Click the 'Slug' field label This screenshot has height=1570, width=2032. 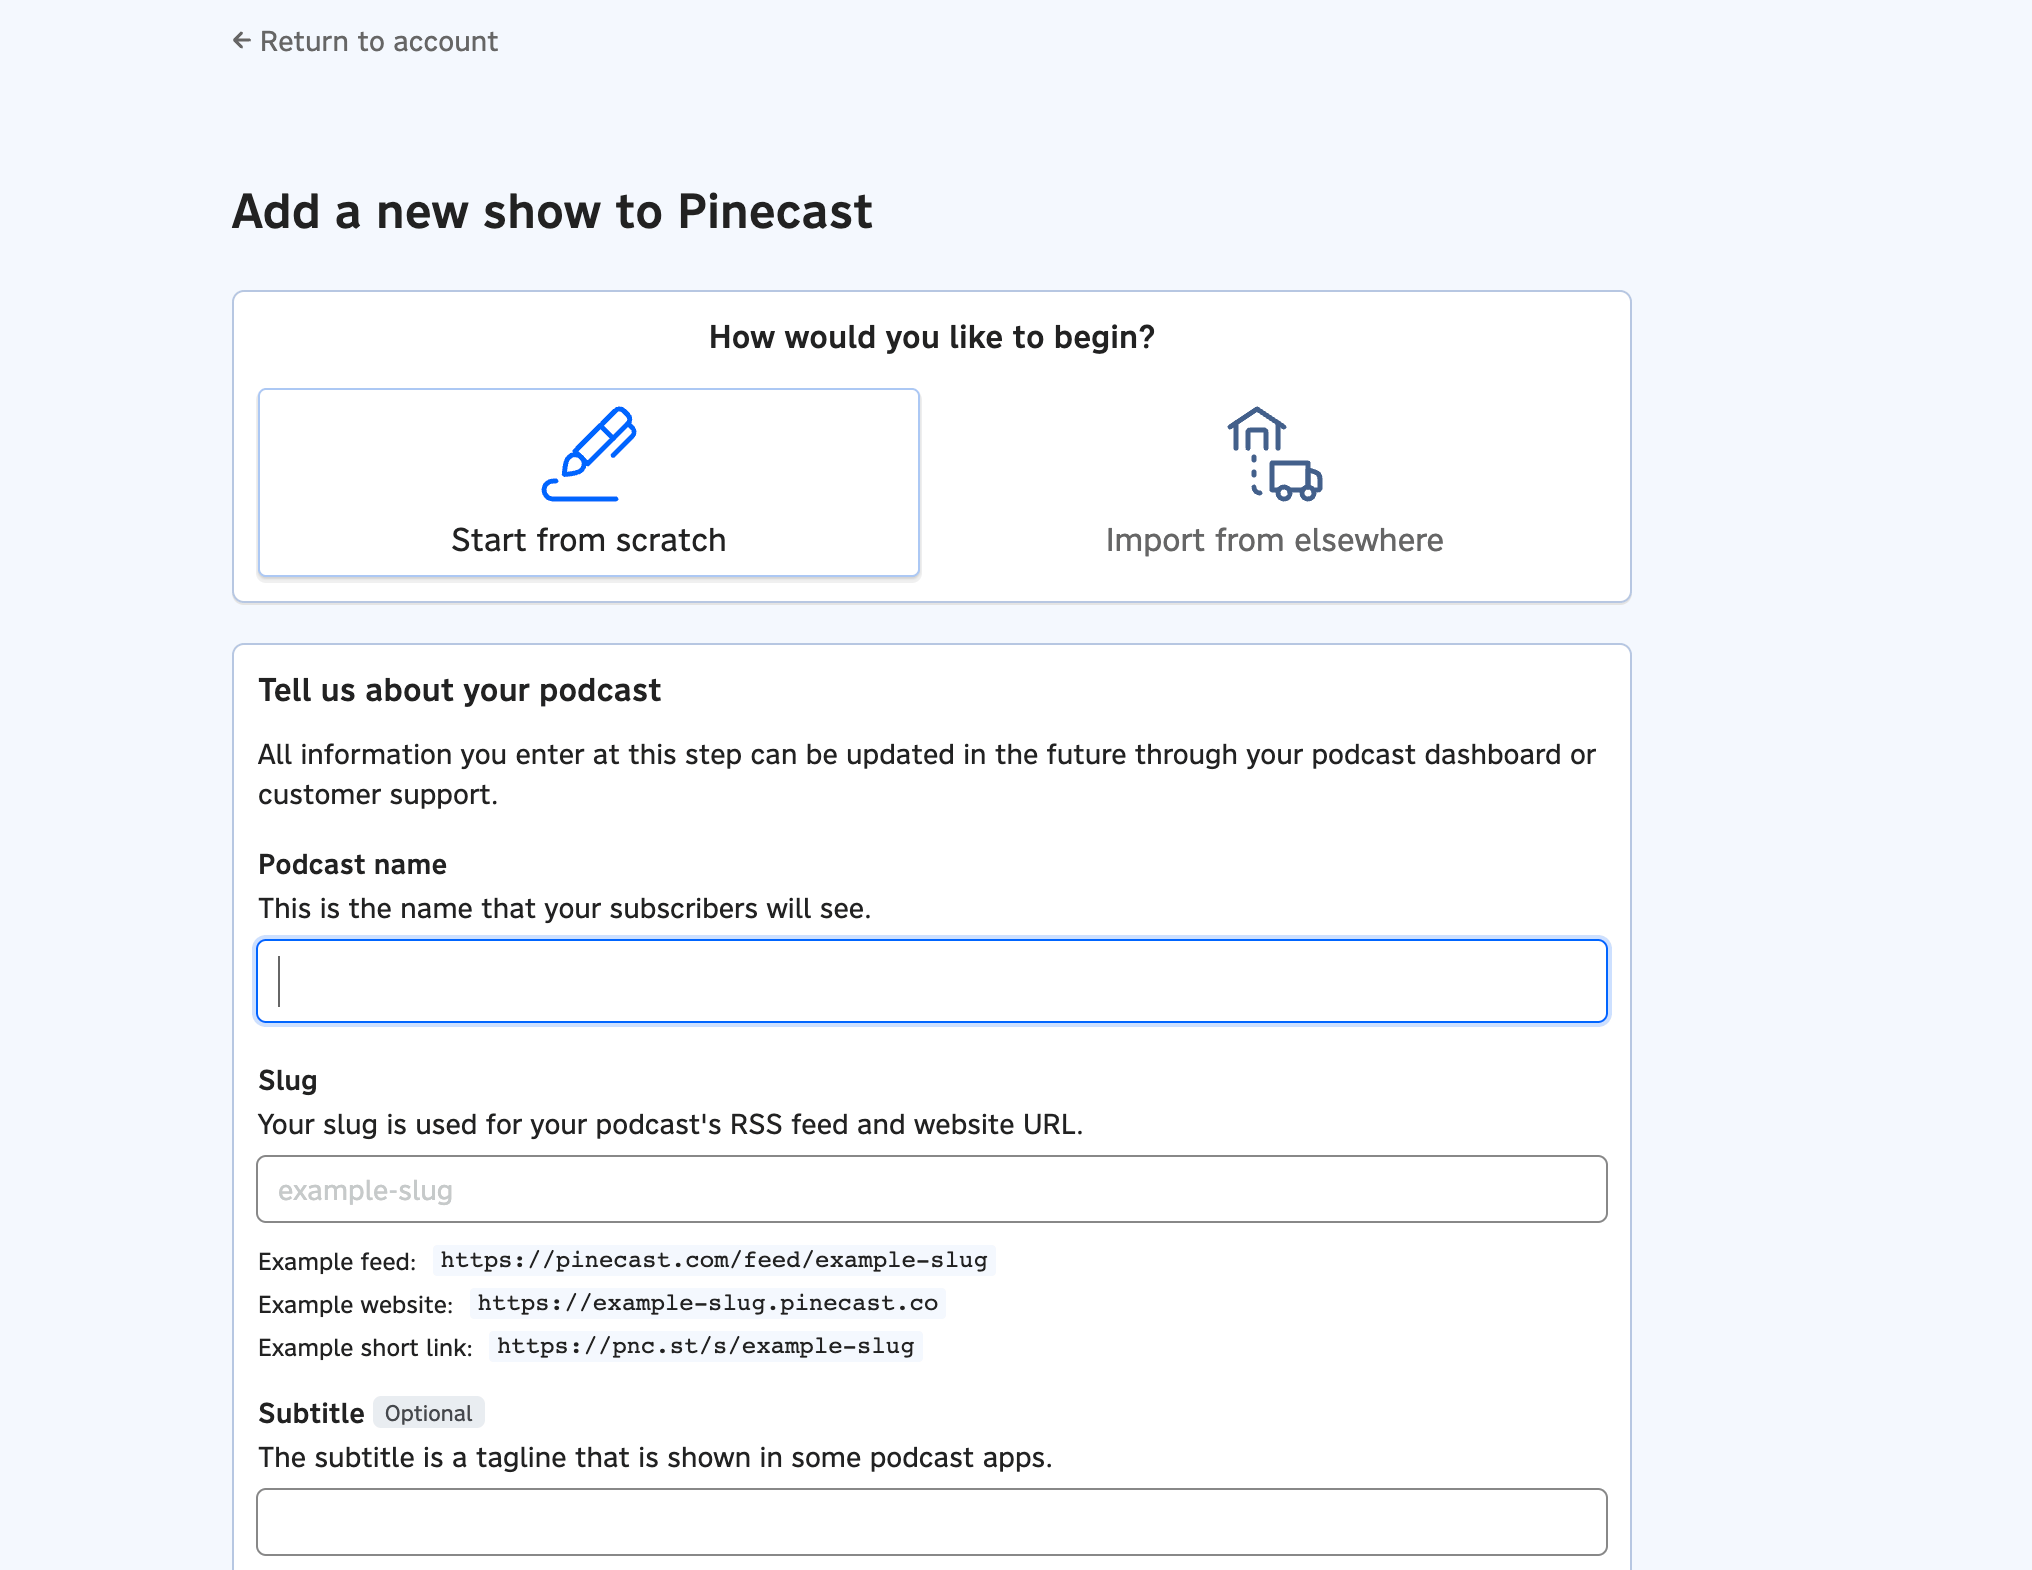[287, 1080]
